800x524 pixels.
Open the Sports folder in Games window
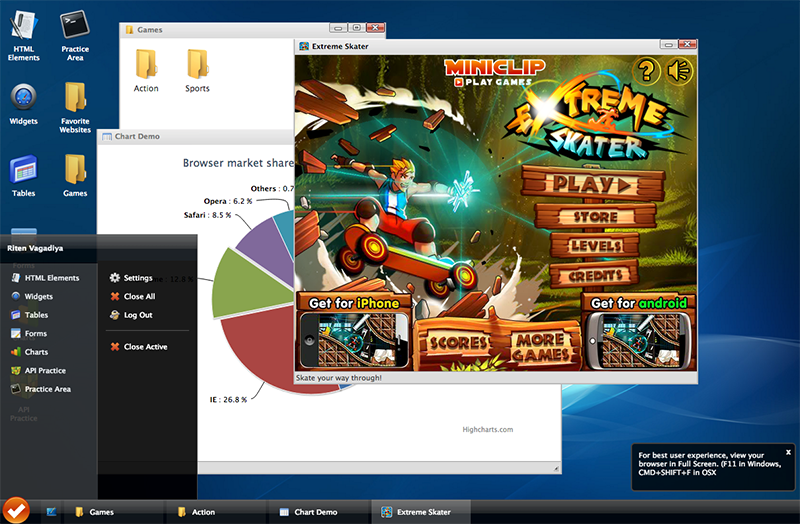coord(197,70)
